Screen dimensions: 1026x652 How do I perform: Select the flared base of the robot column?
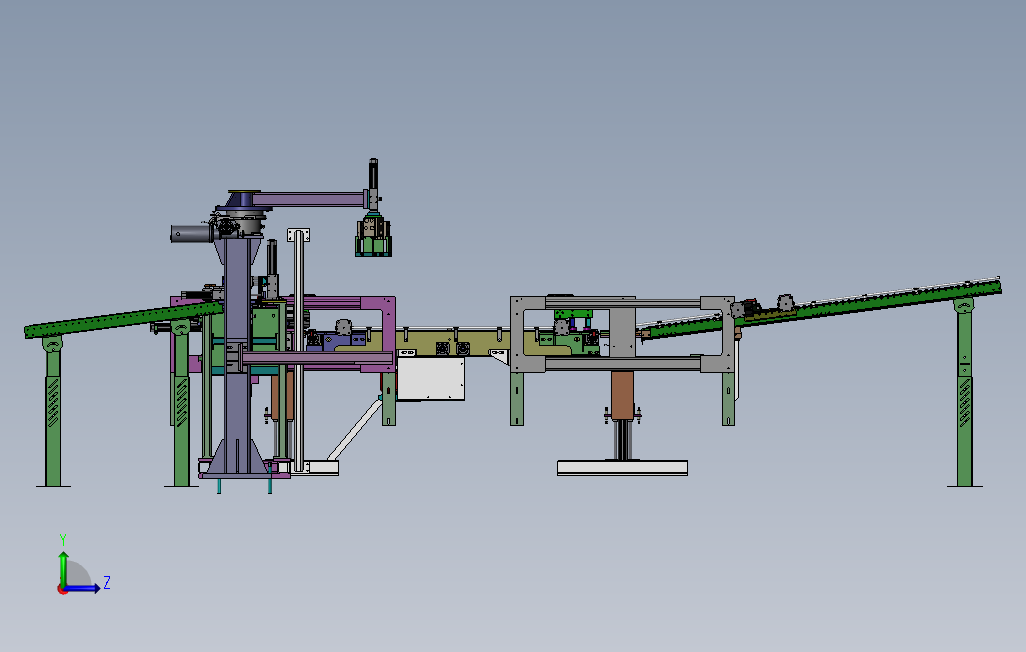[237, 457]
